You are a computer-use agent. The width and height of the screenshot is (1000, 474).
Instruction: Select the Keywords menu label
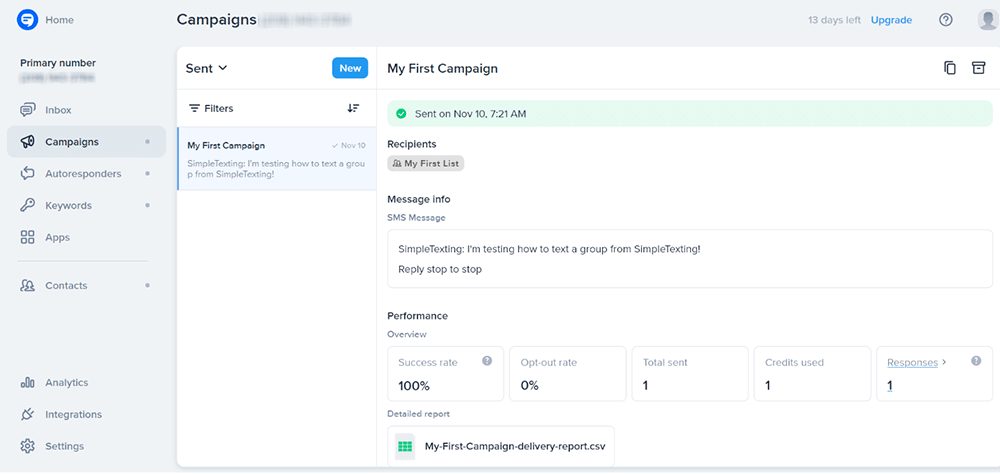pyautogui.click(x=68, y=205)
